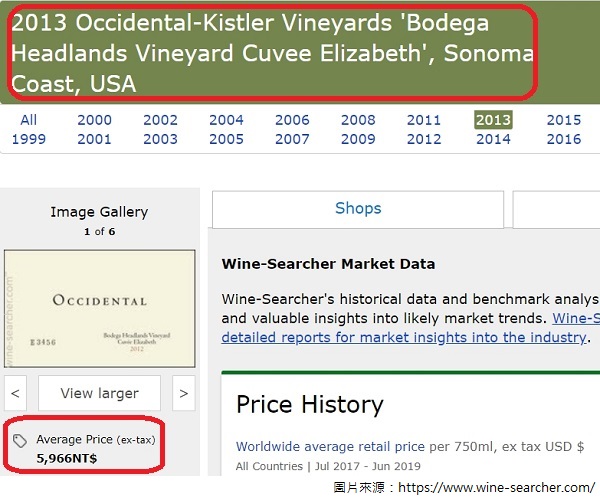This screenshot has width=600, height=498.
Task: Choose the 2000 vintage
Action: [95, 120]
